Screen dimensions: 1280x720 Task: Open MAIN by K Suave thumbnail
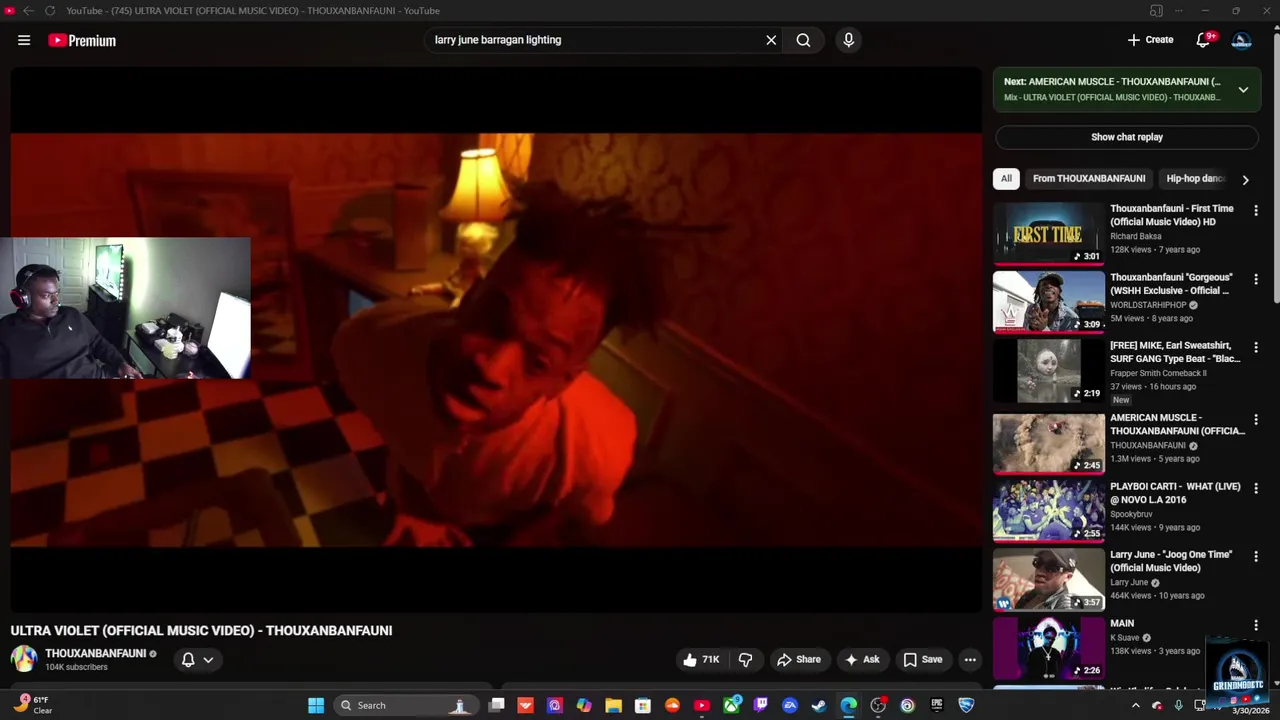click(1048, 647)
